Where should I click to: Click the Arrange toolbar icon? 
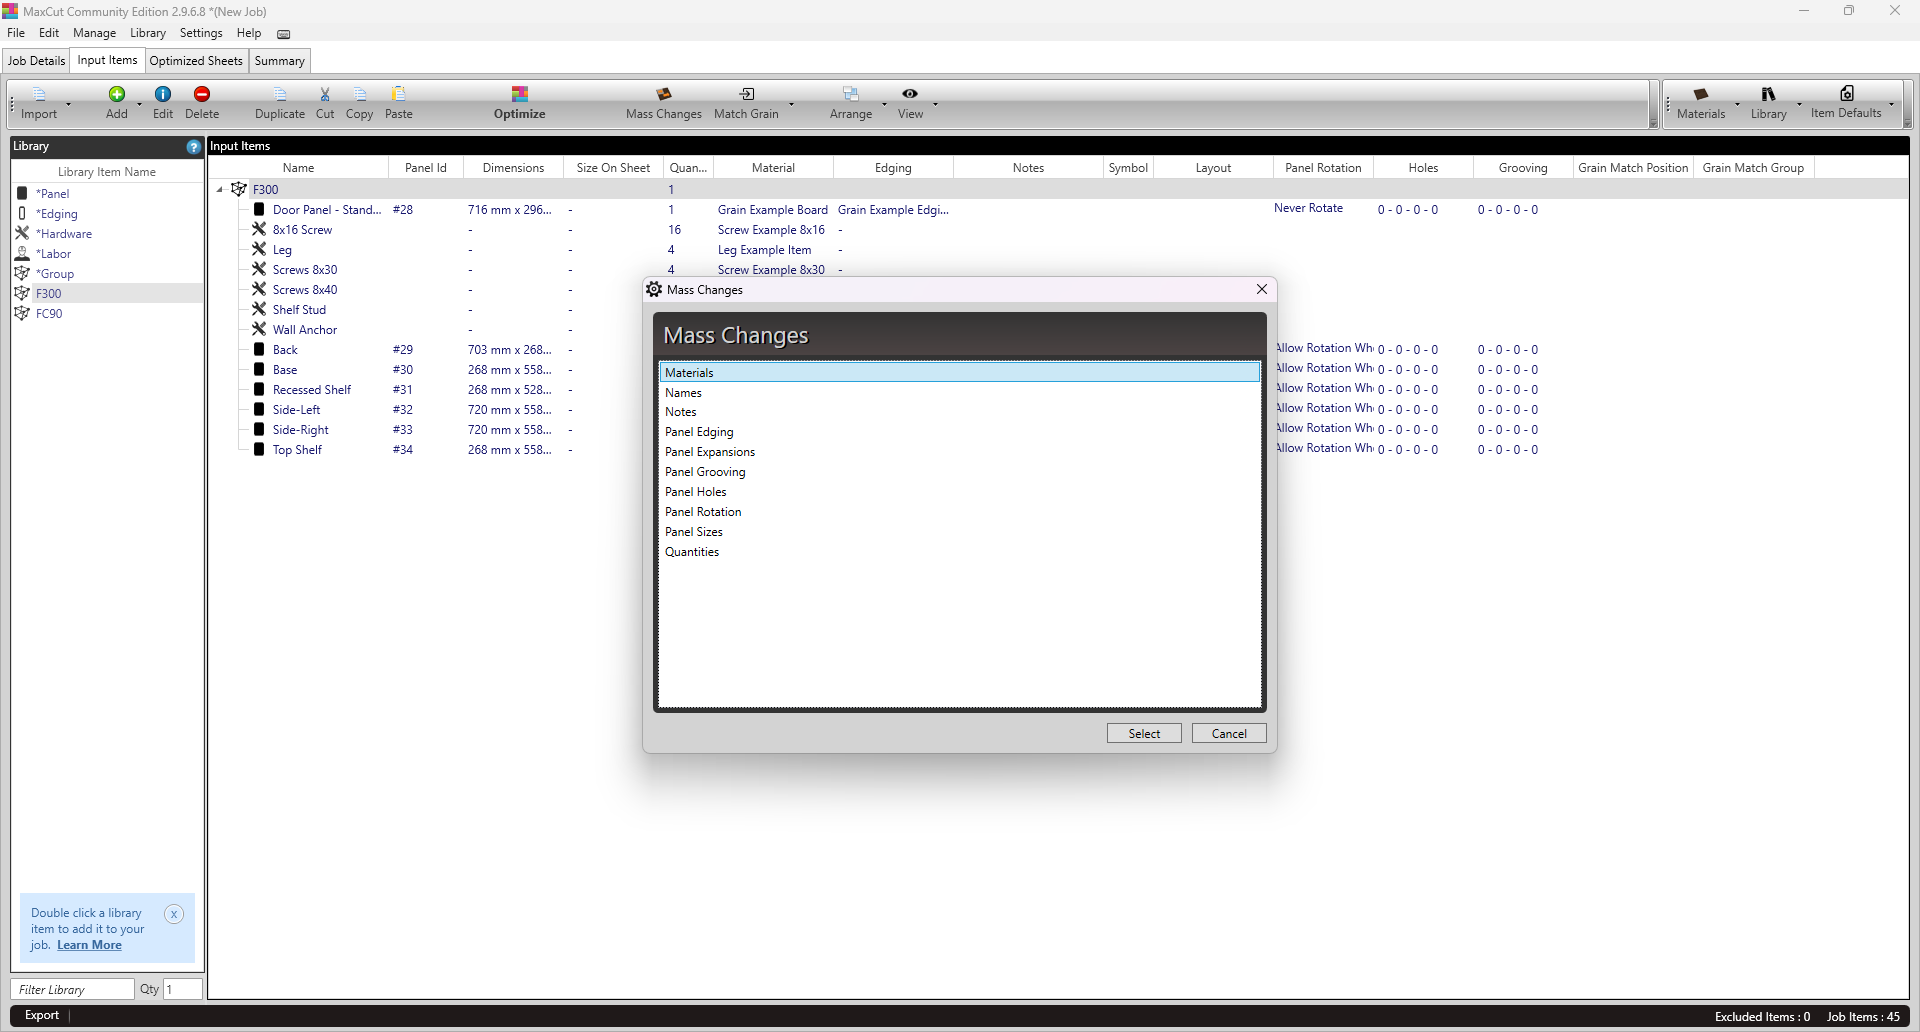tap(851, 103)
